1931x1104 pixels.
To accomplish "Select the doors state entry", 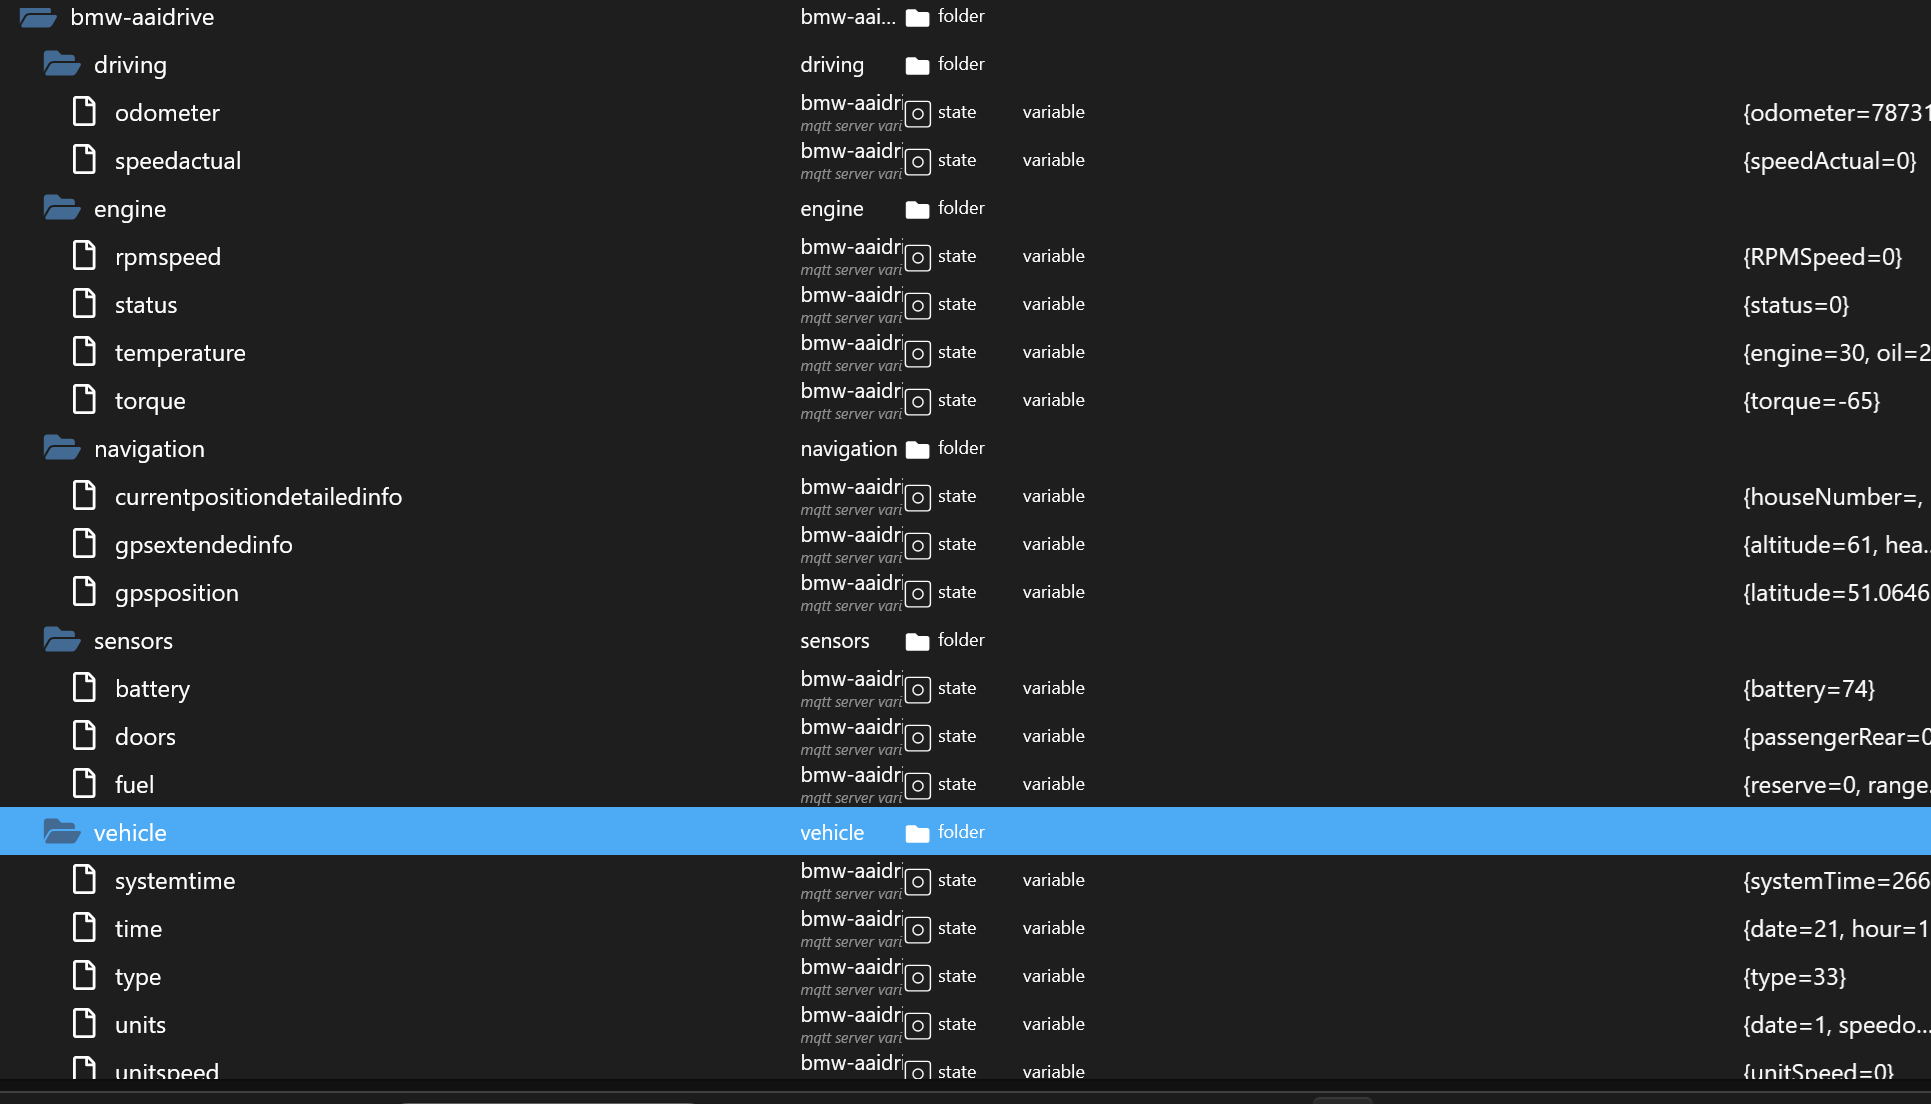I will click(145, 737).
